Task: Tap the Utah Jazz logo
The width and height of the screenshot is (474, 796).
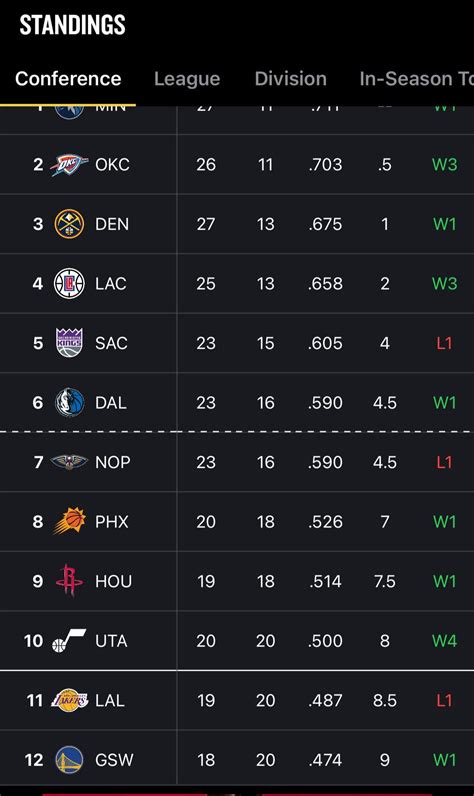Action: pos(70,641)
